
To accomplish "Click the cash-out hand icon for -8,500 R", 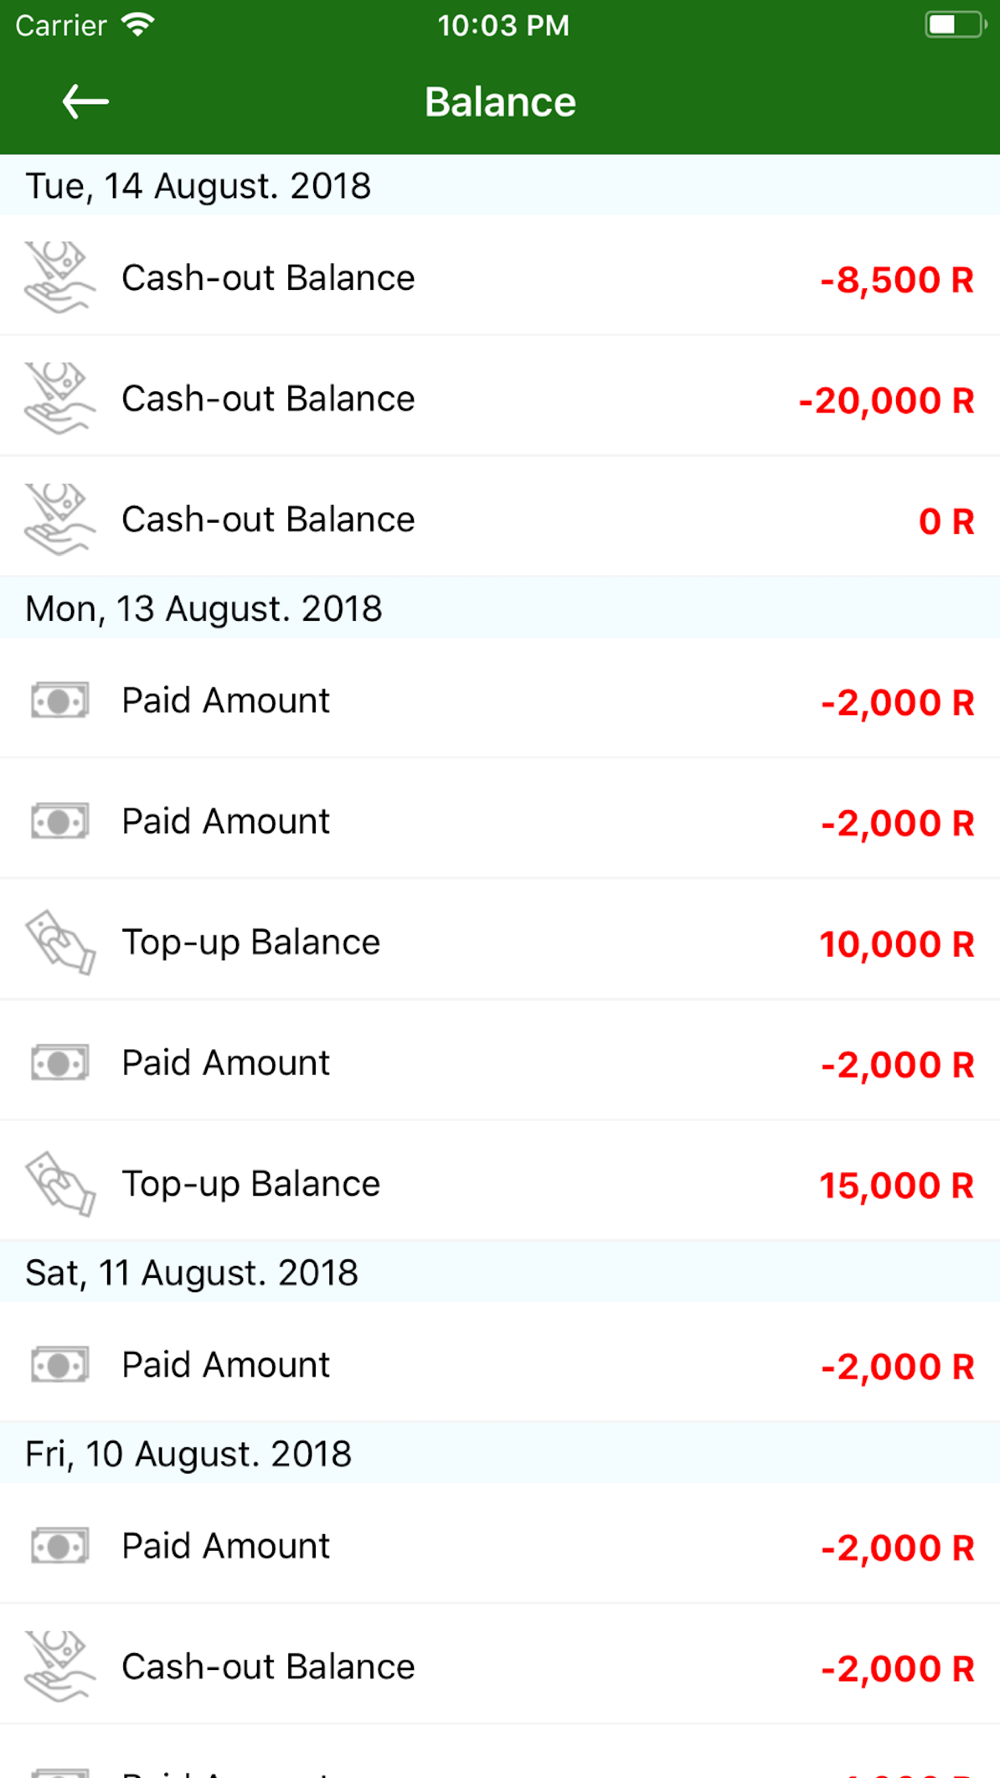I will (60, 277).
